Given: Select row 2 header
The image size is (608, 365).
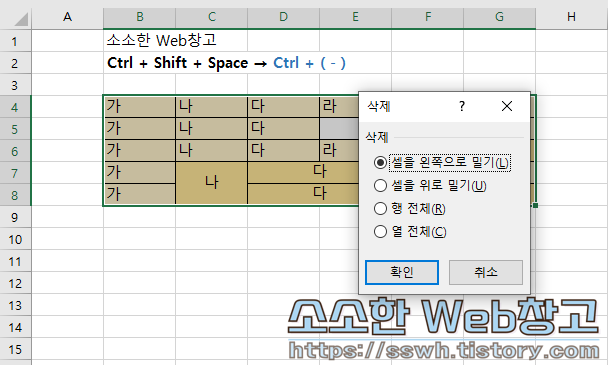Looking at the screenshot, I should (x=16, y=63).
